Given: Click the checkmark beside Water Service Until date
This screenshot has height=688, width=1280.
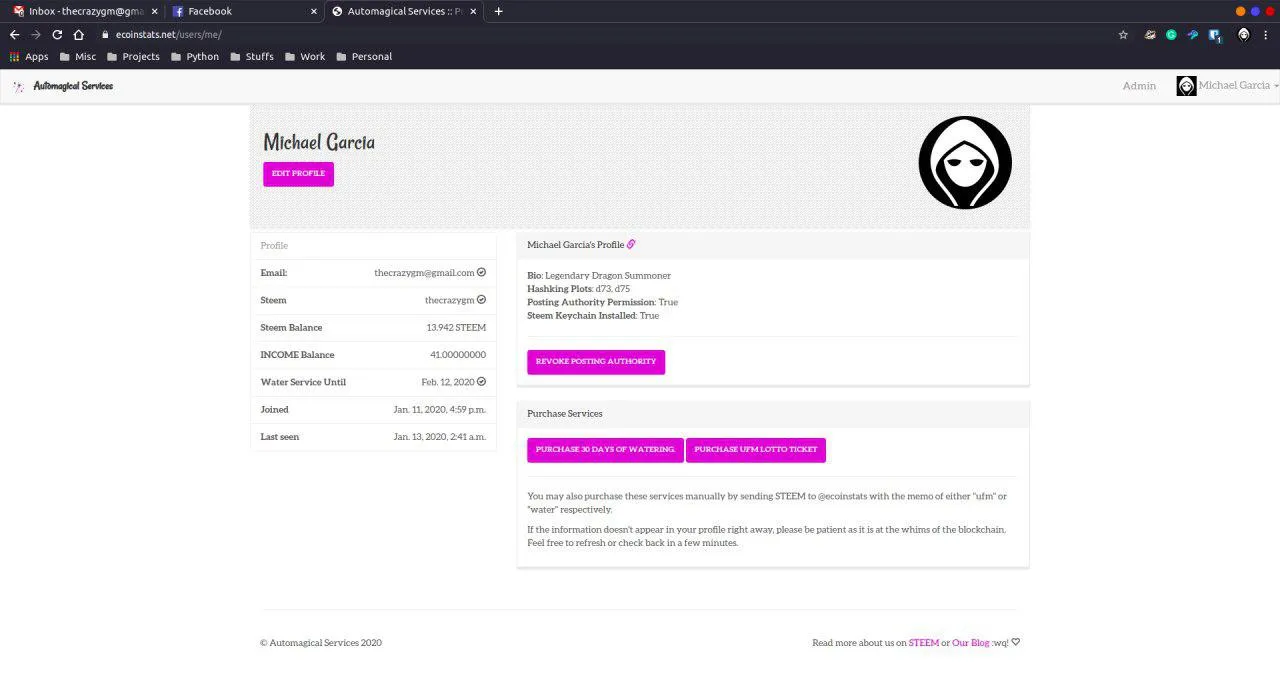Looking at the screenshot, I should [481, 381].
